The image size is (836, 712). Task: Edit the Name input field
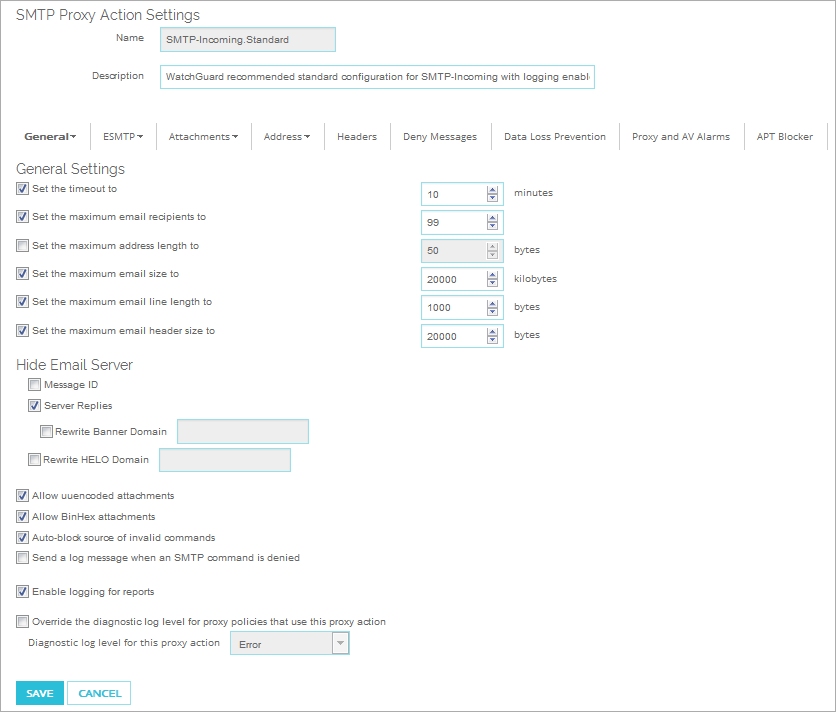pyautogui.click(x=246, y=39)
